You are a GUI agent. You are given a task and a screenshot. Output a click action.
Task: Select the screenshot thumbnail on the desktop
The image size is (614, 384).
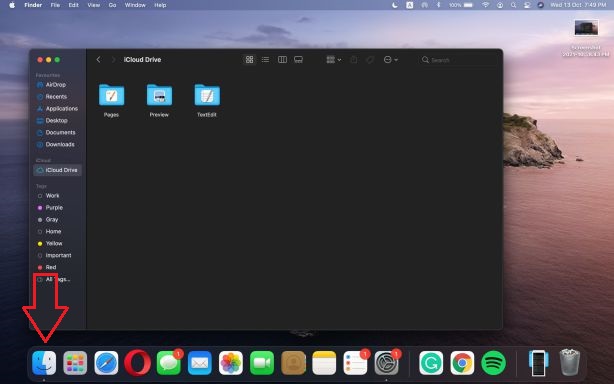pyautogui.click(x=586, y=28)
